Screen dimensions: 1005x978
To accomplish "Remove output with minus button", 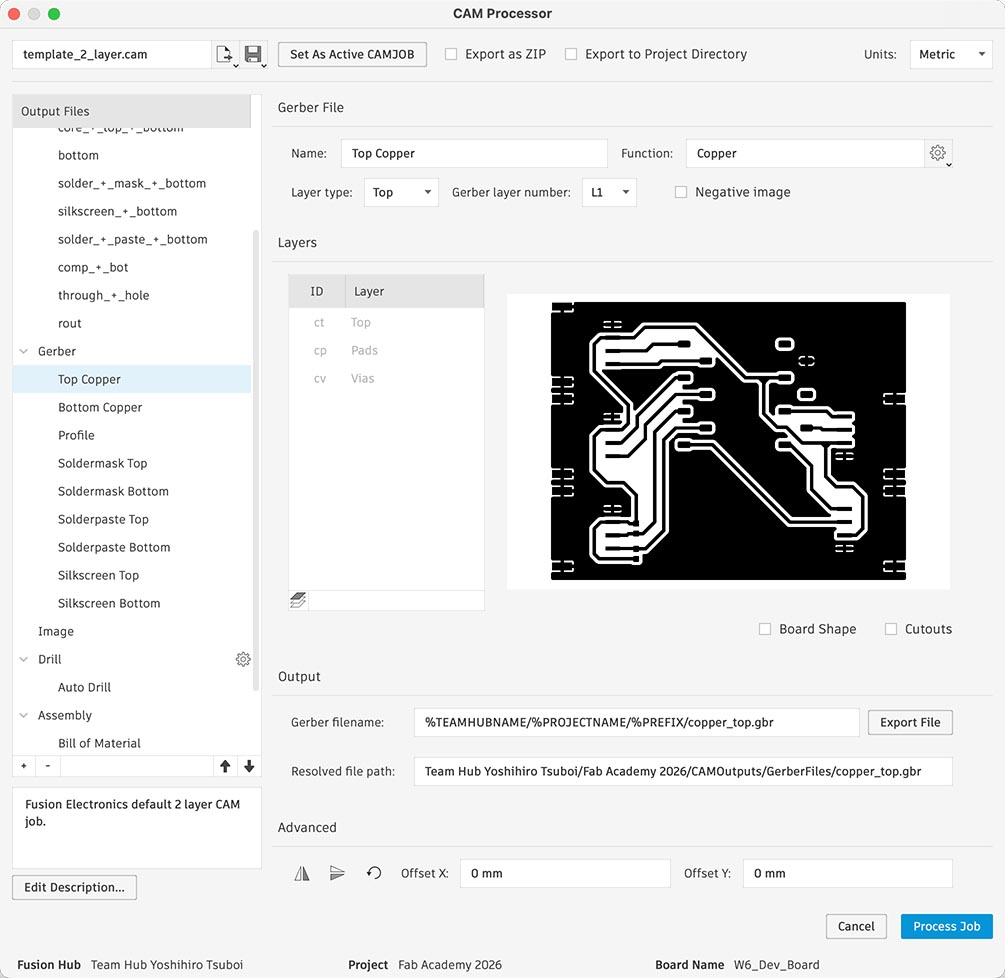I will 48,766.
